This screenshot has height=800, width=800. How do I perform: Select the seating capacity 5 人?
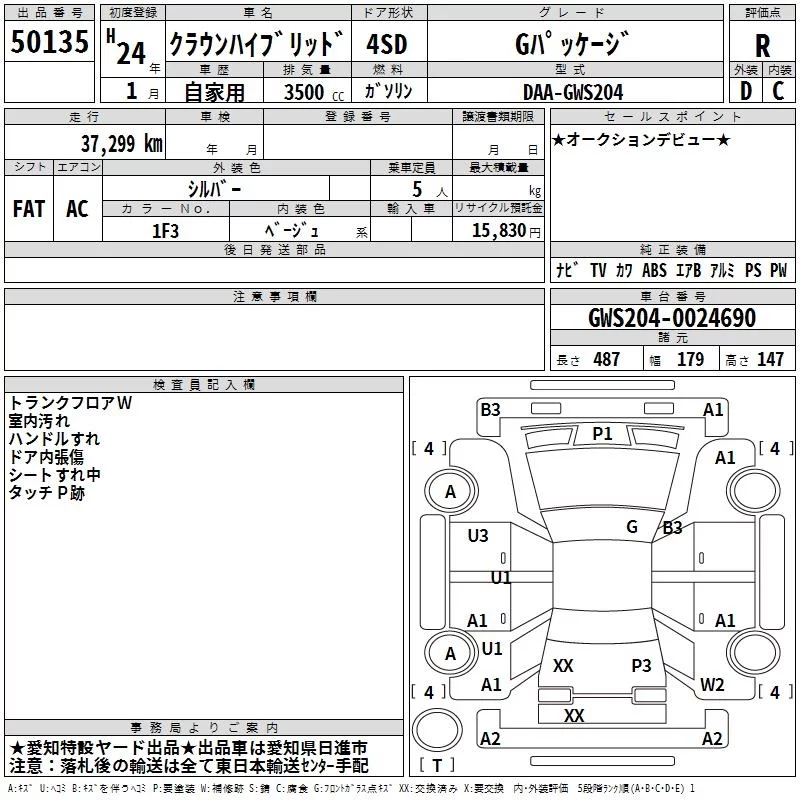click(430, 189)
